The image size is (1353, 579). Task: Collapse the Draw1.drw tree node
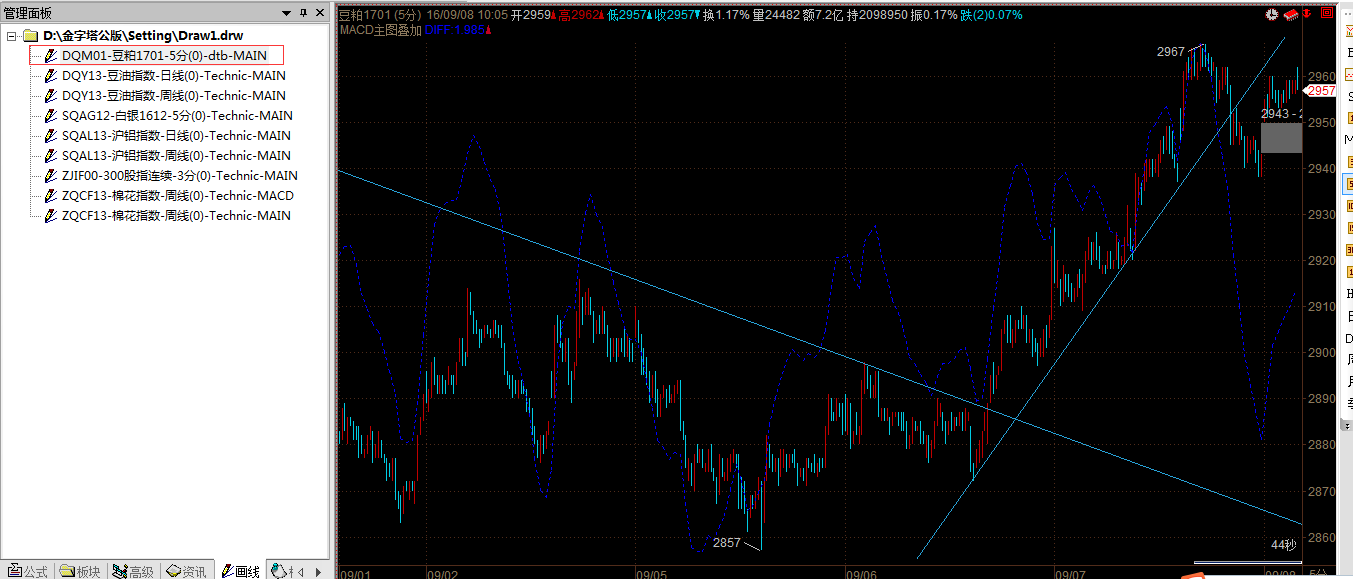coord(11,36)
